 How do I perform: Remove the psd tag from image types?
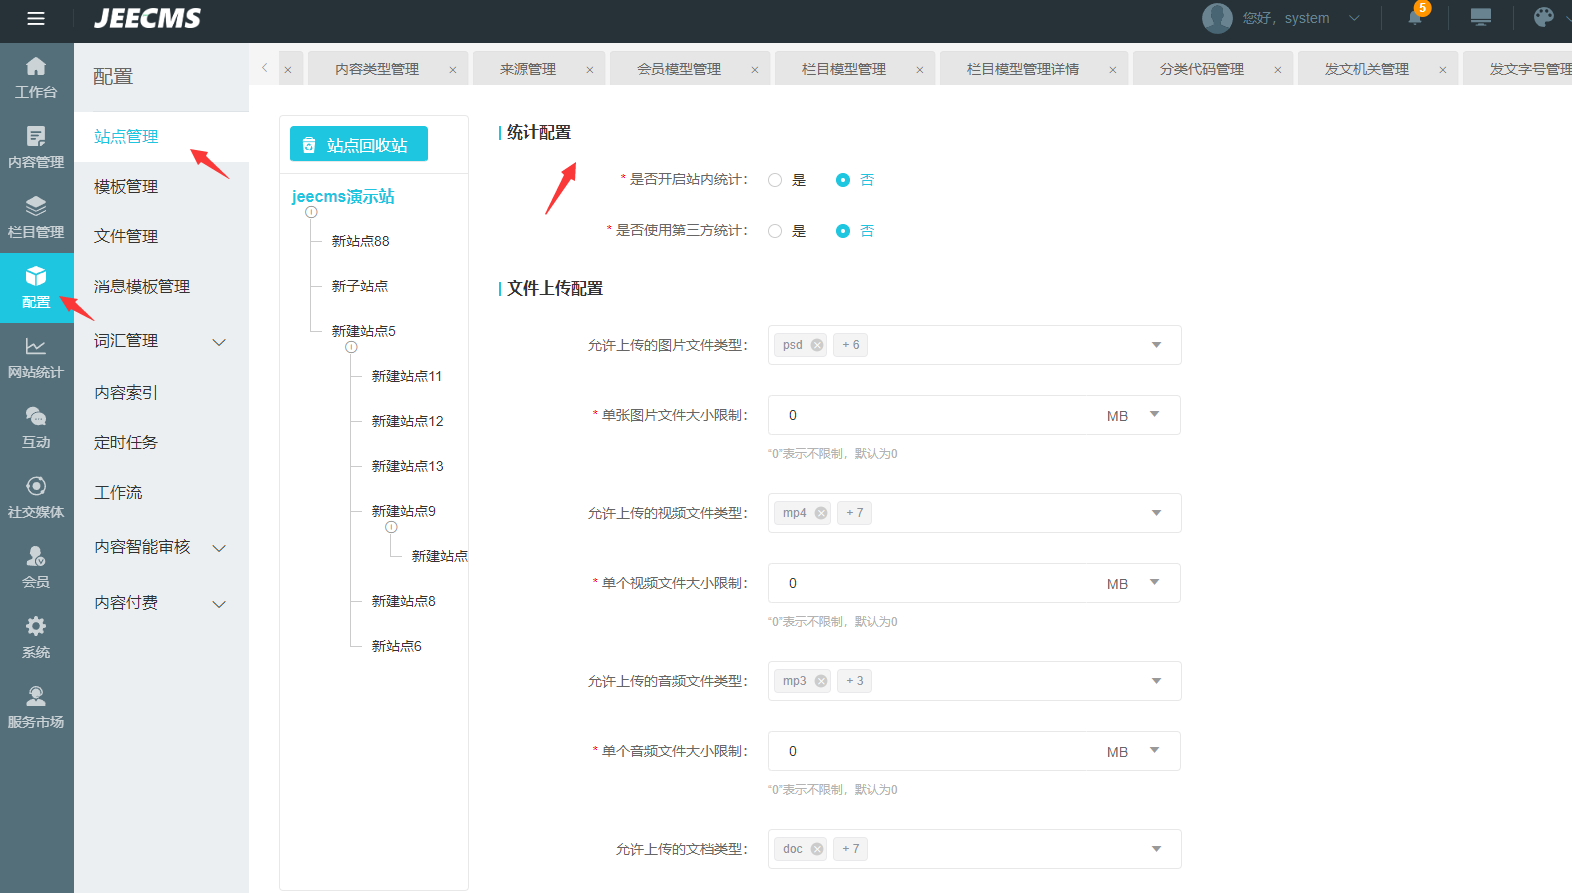click(817, 345)
